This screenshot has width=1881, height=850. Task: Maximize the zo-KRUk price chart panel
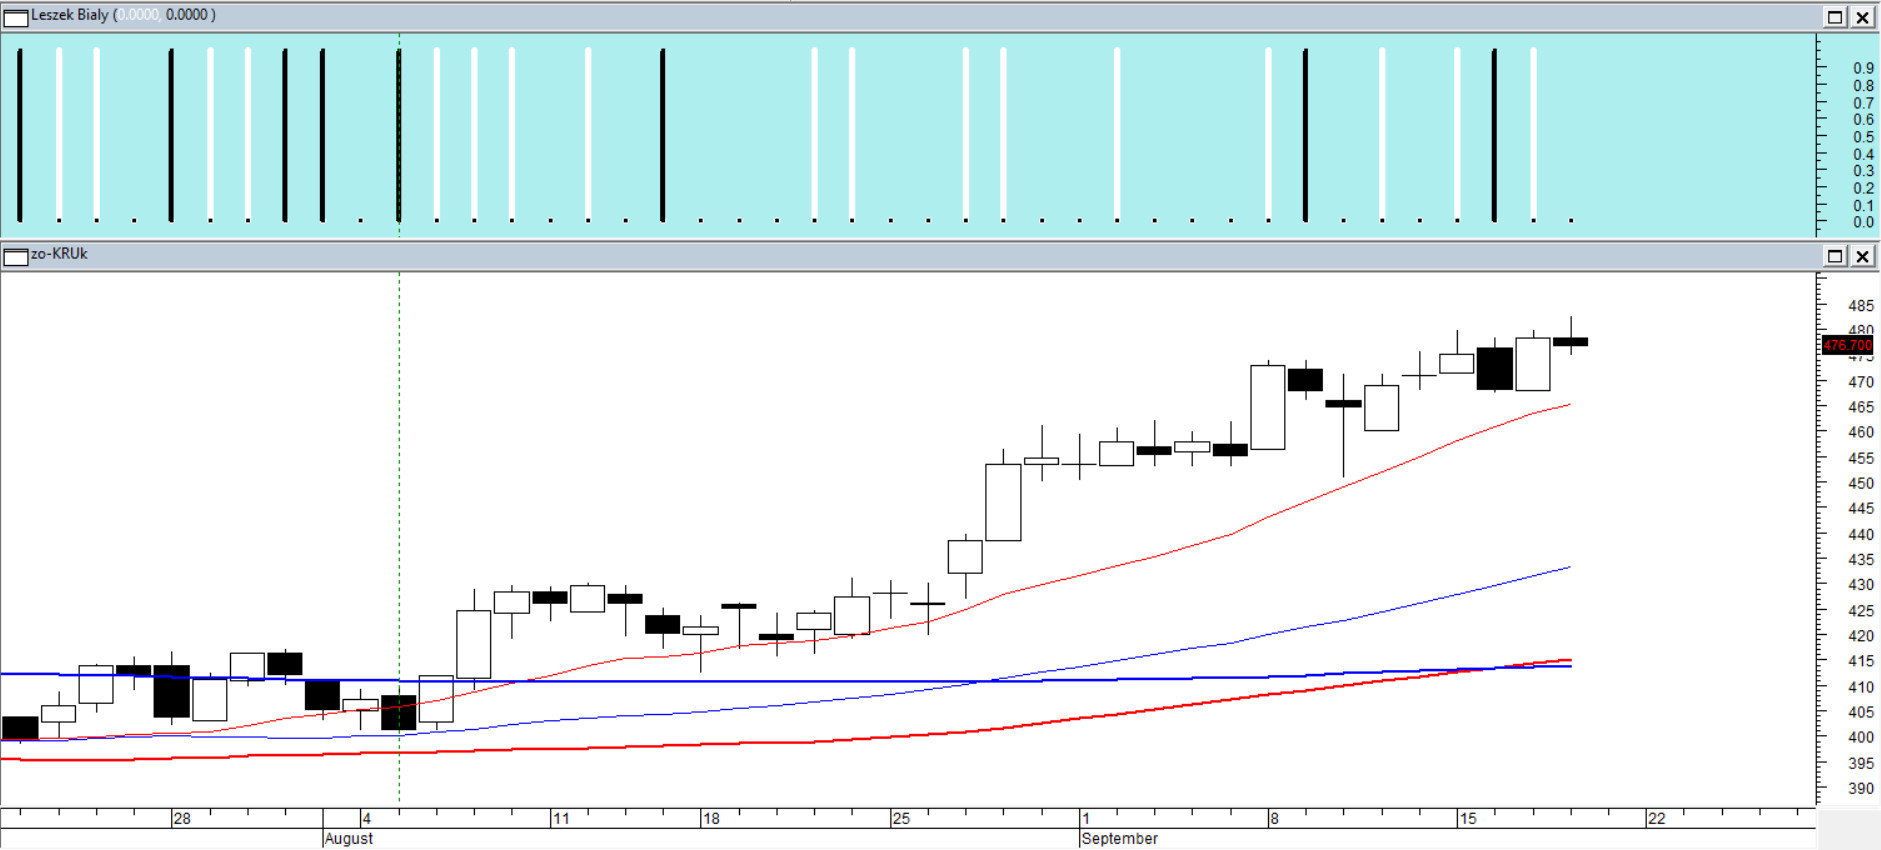1835,256
